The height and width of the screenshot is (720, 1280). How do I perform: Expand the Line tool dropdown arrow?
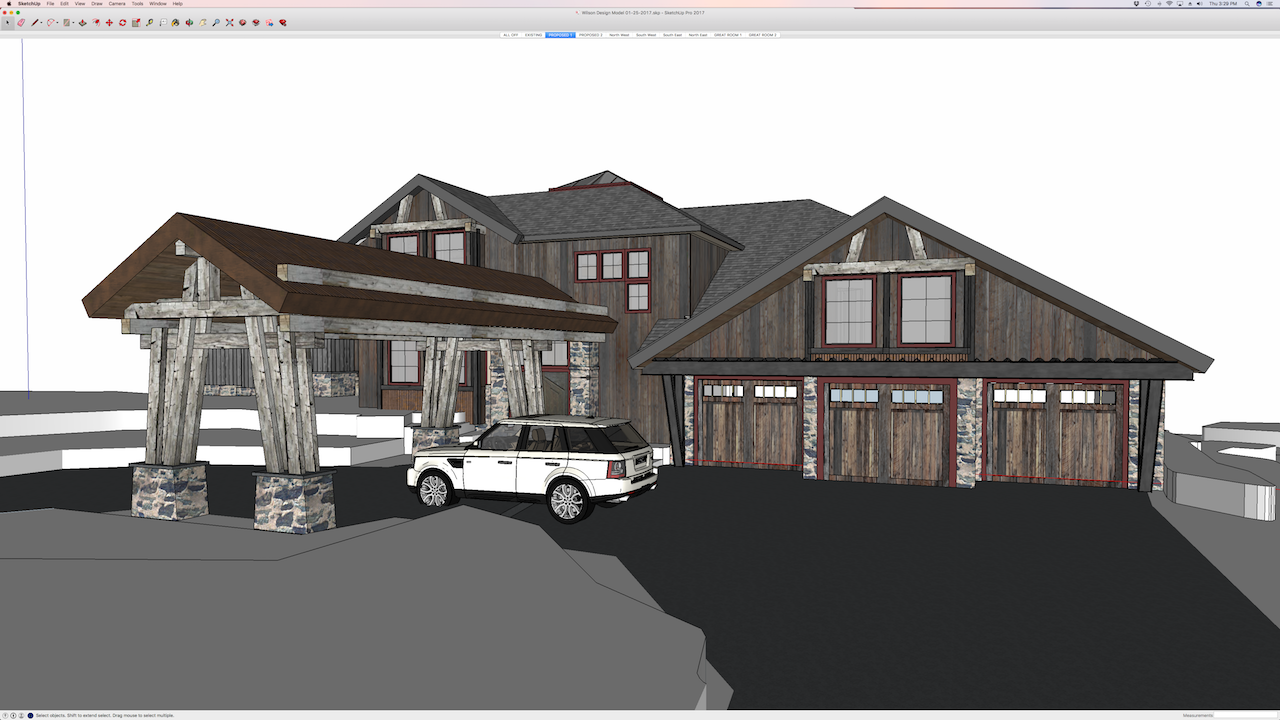(x=41, y=23)
